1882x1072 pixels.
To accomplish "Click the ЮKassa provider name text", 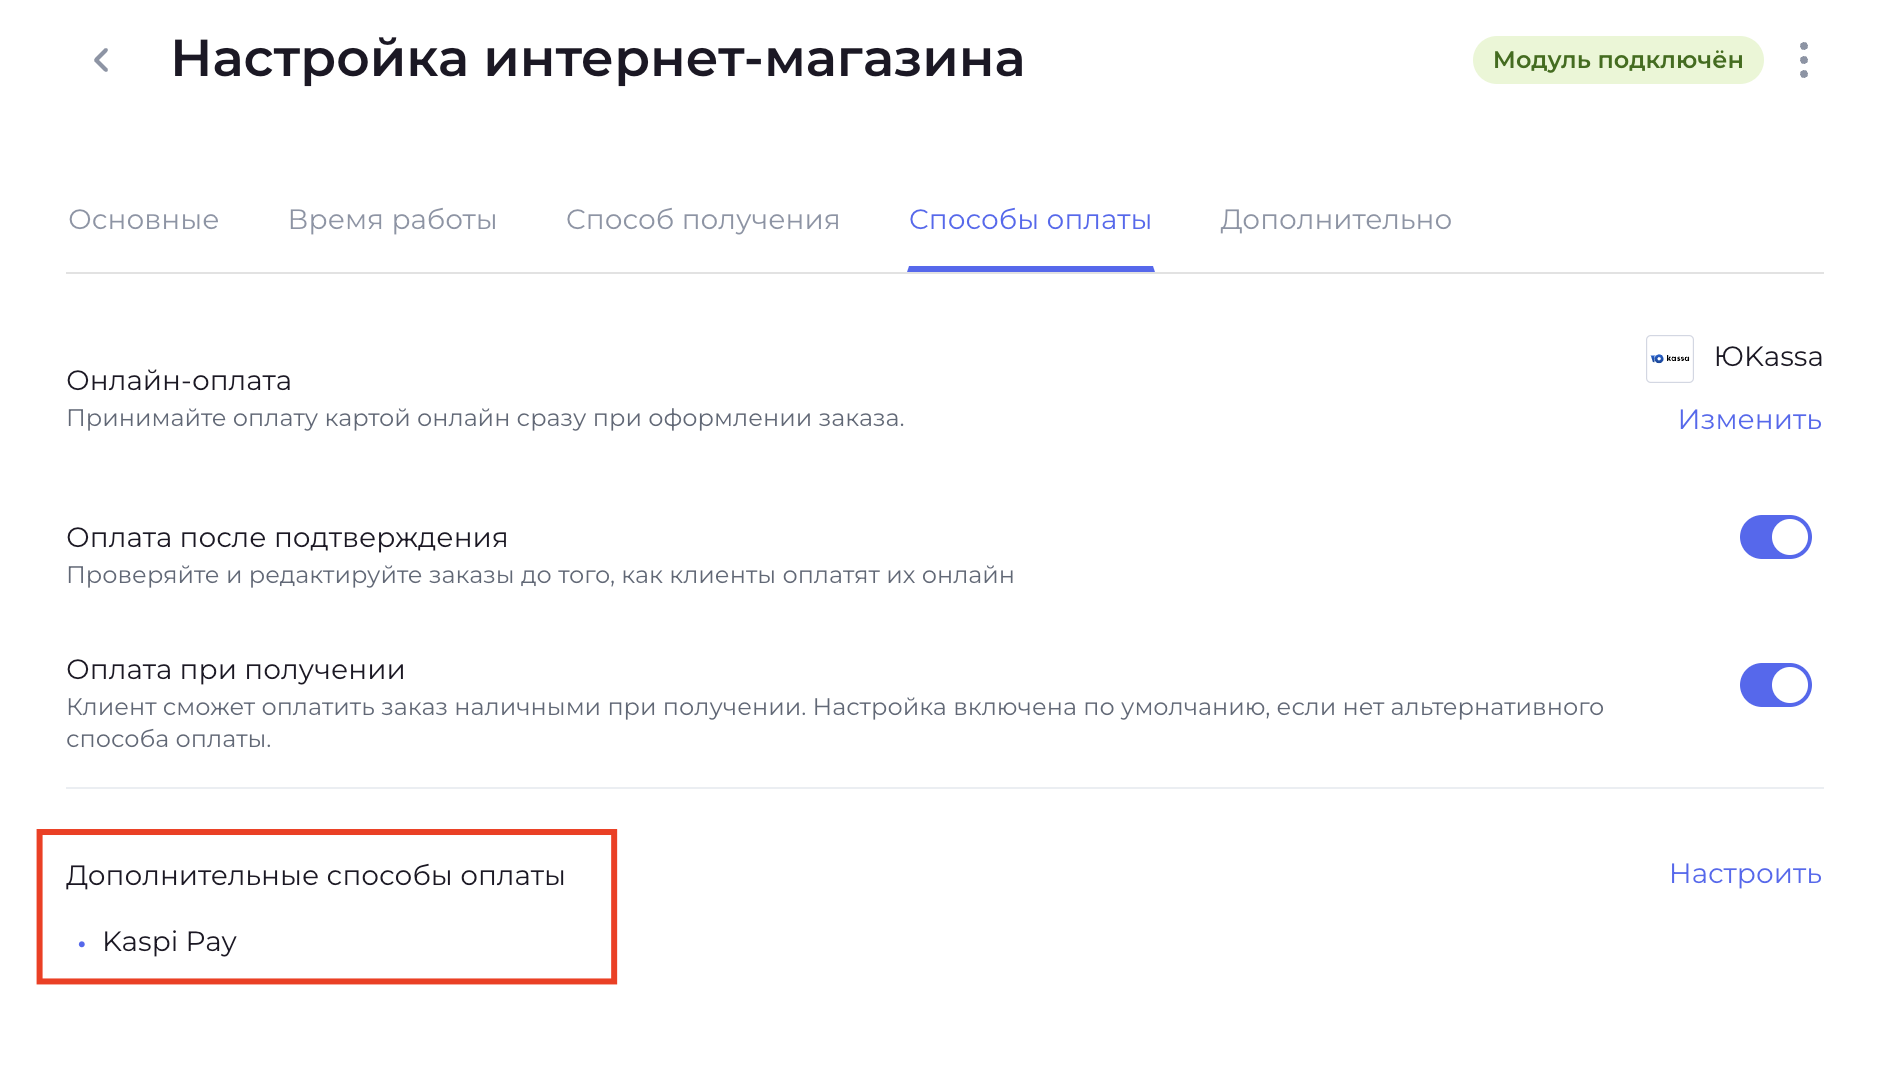I will tap(1767, 357).
